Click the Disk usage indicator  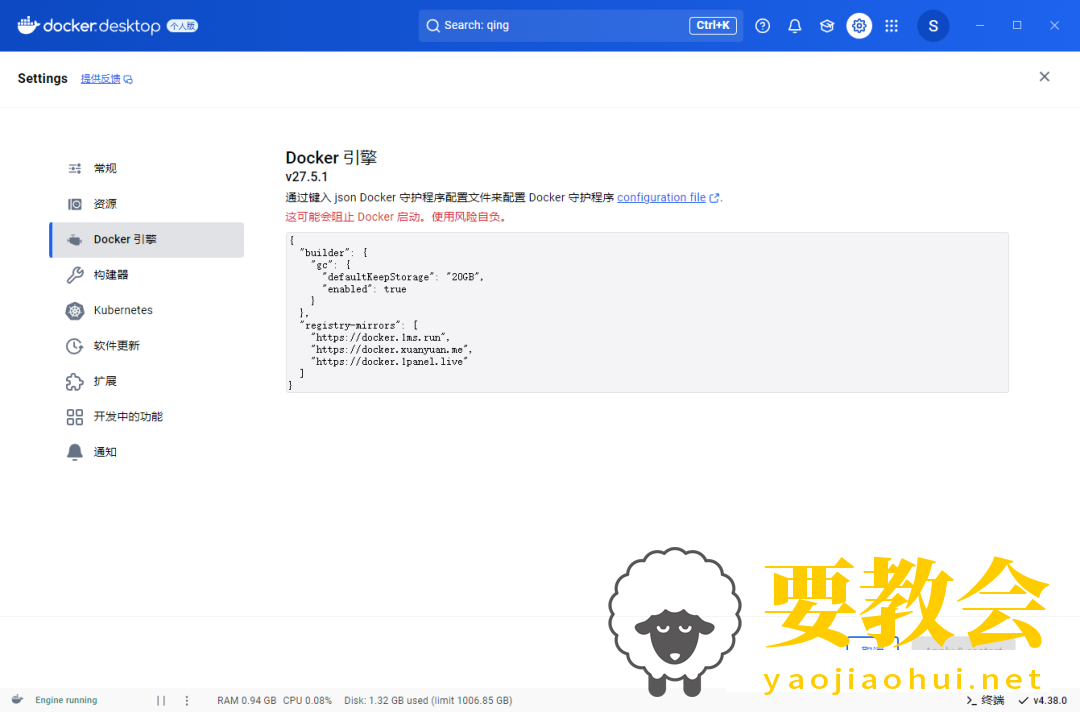tap(428, 700)
